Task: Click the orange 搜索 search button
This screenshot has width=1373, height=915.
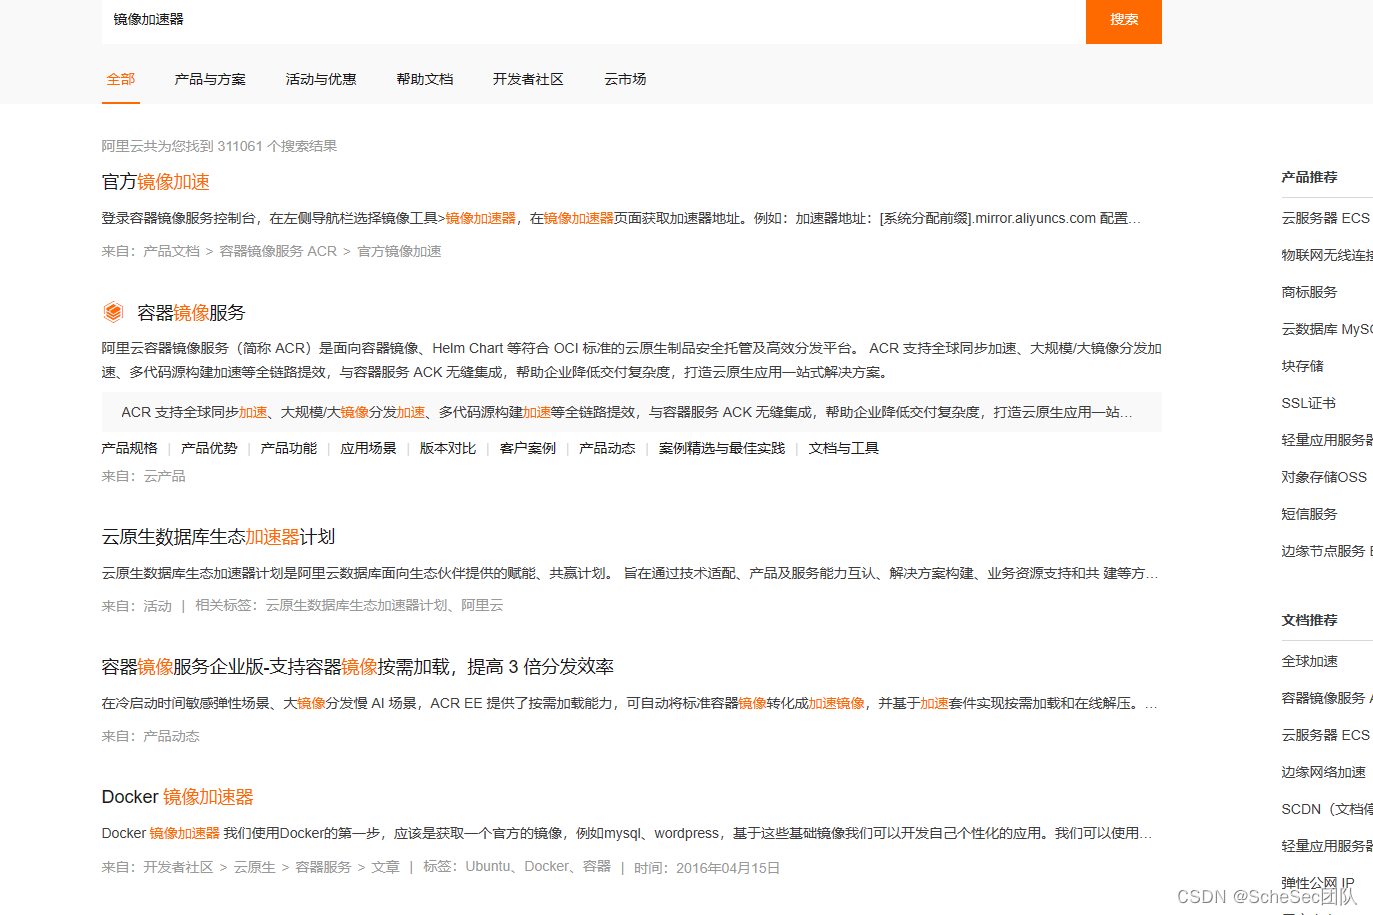Action: [1123, 20]
